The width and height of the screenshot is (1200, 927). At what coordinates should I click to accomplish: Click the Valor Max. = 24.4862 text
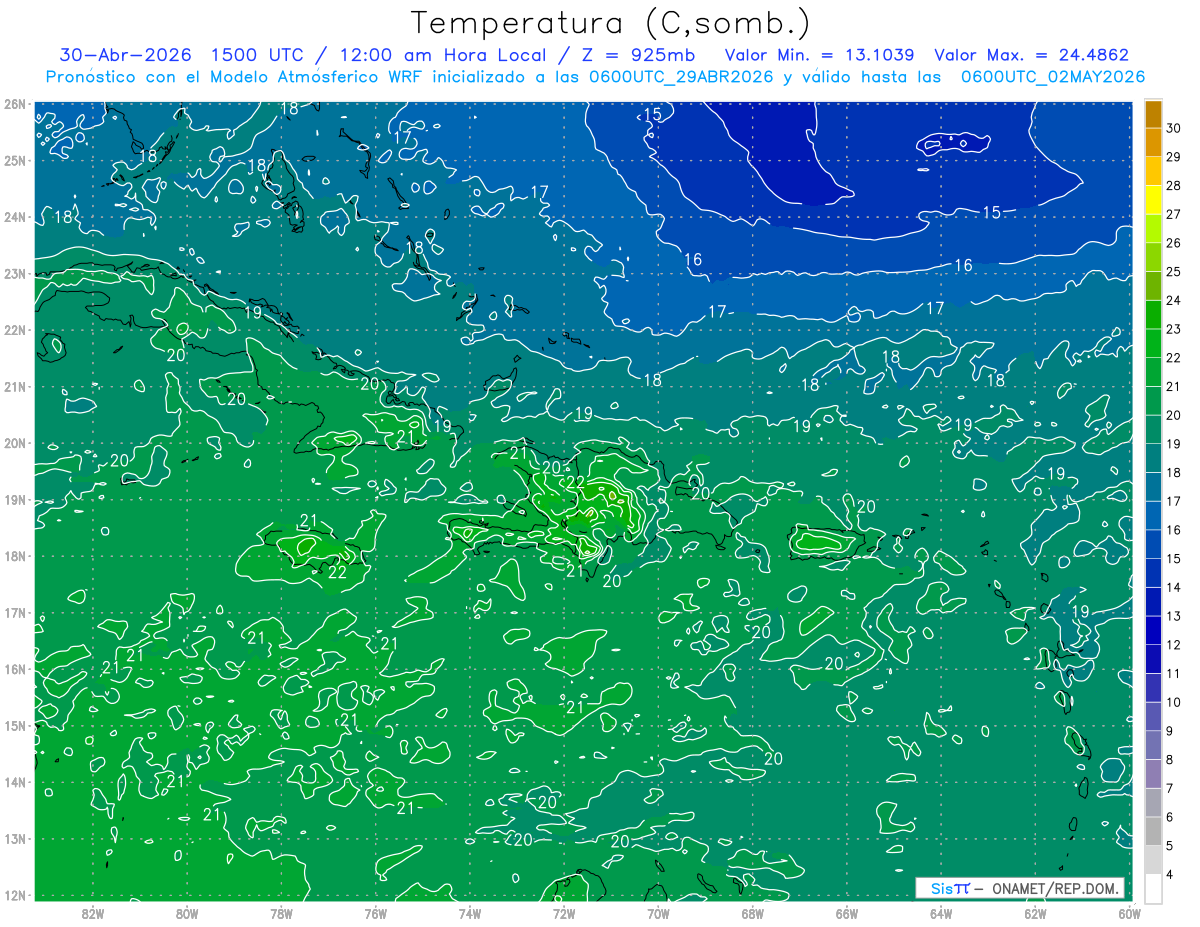coord(1031,55)
